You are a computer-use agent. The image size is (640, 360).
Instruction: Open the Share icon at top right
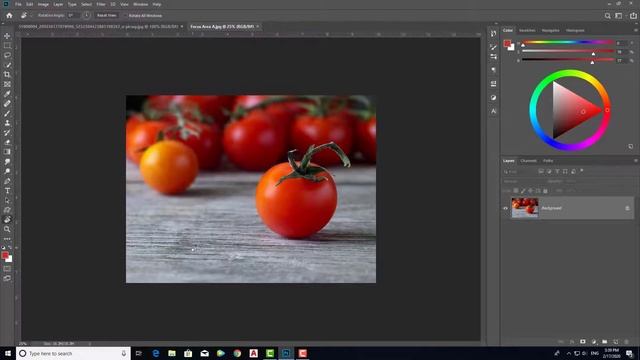[x=633, y=16]
